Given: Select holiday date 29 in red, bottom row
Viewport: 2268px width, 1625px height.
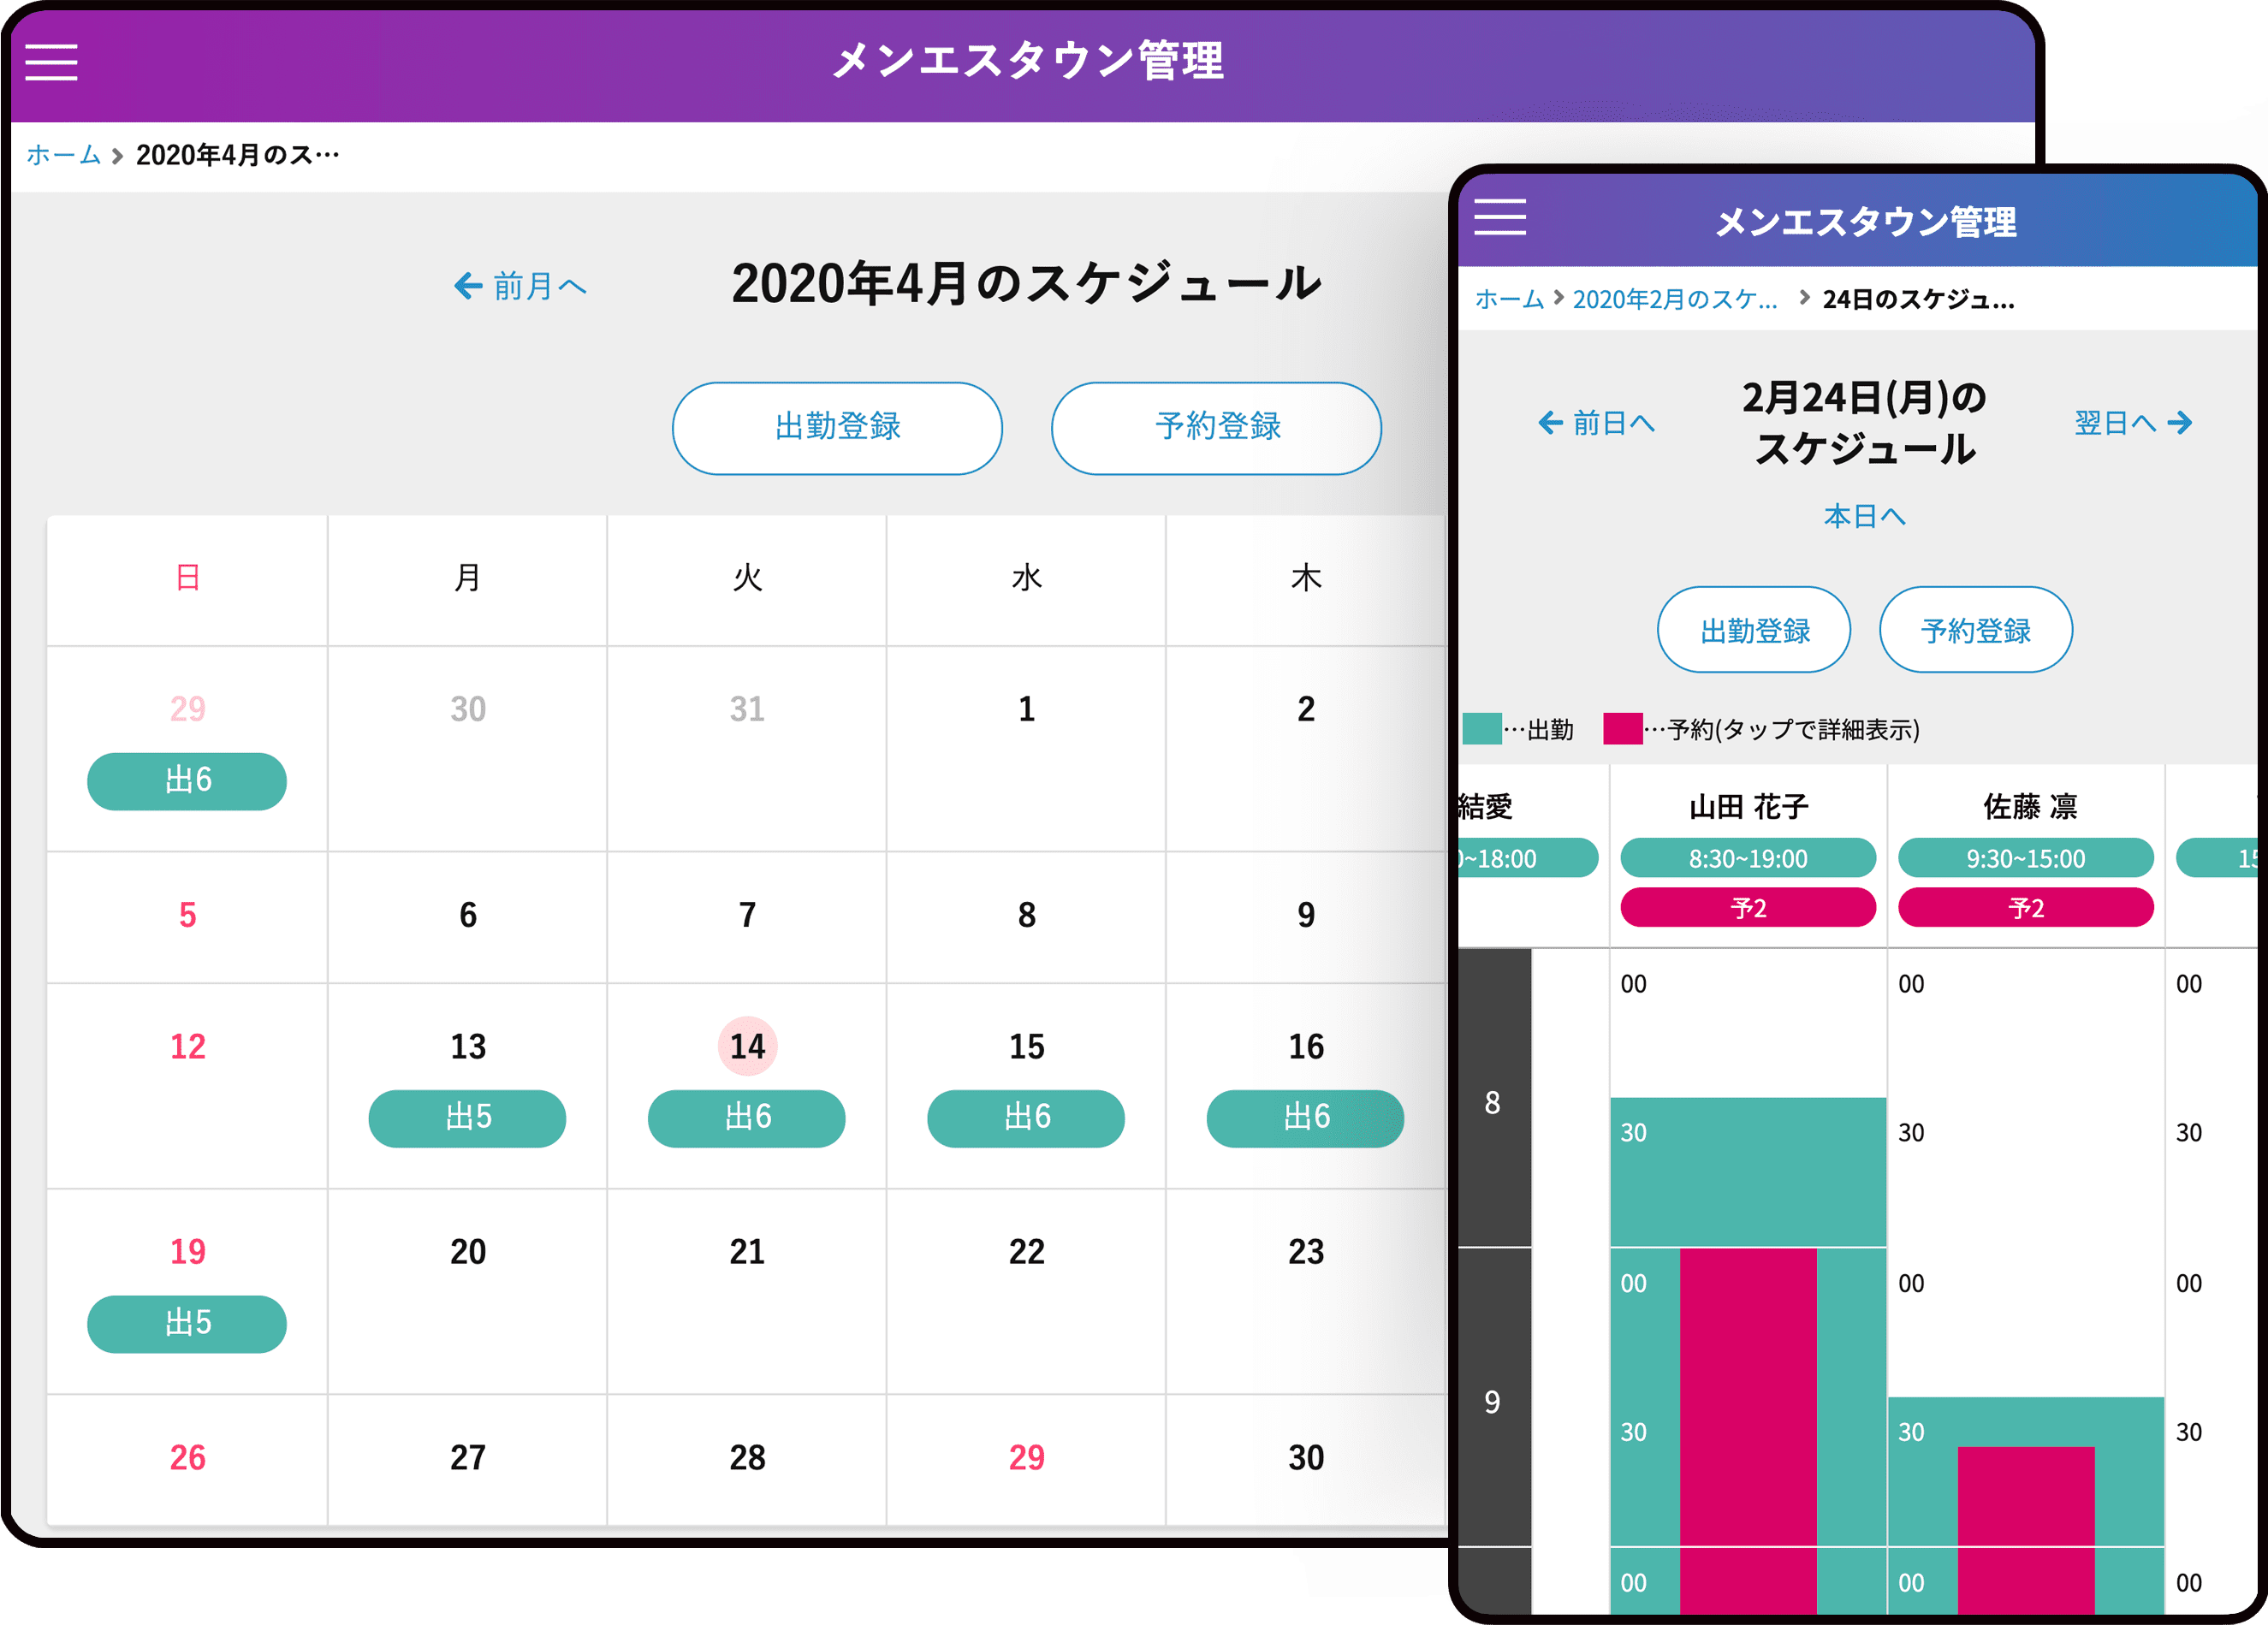Looking at the screenshot, I should pyautogui.click(x=1026, y=1458).
